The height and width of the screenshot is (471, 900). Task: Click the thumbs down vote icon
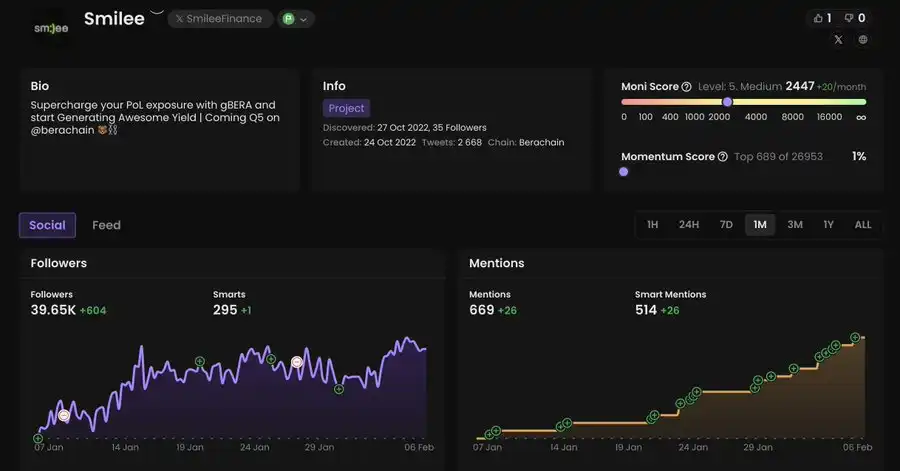[849, 18]
